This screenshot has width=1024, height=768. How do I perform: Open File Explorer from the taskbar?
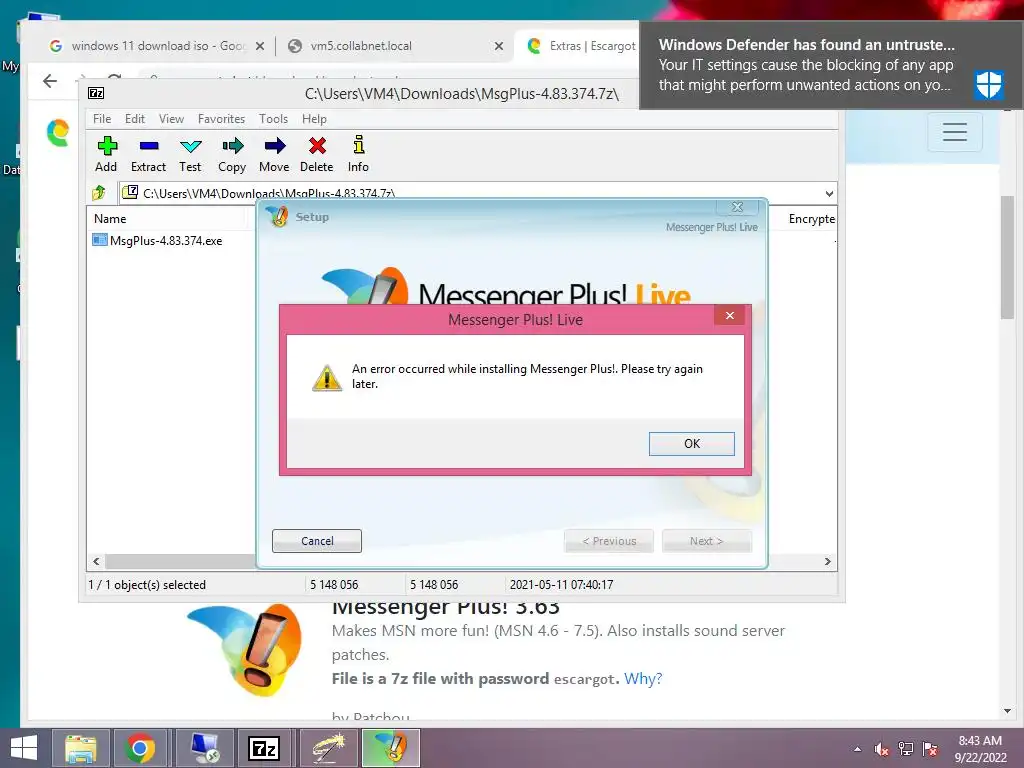80,748
